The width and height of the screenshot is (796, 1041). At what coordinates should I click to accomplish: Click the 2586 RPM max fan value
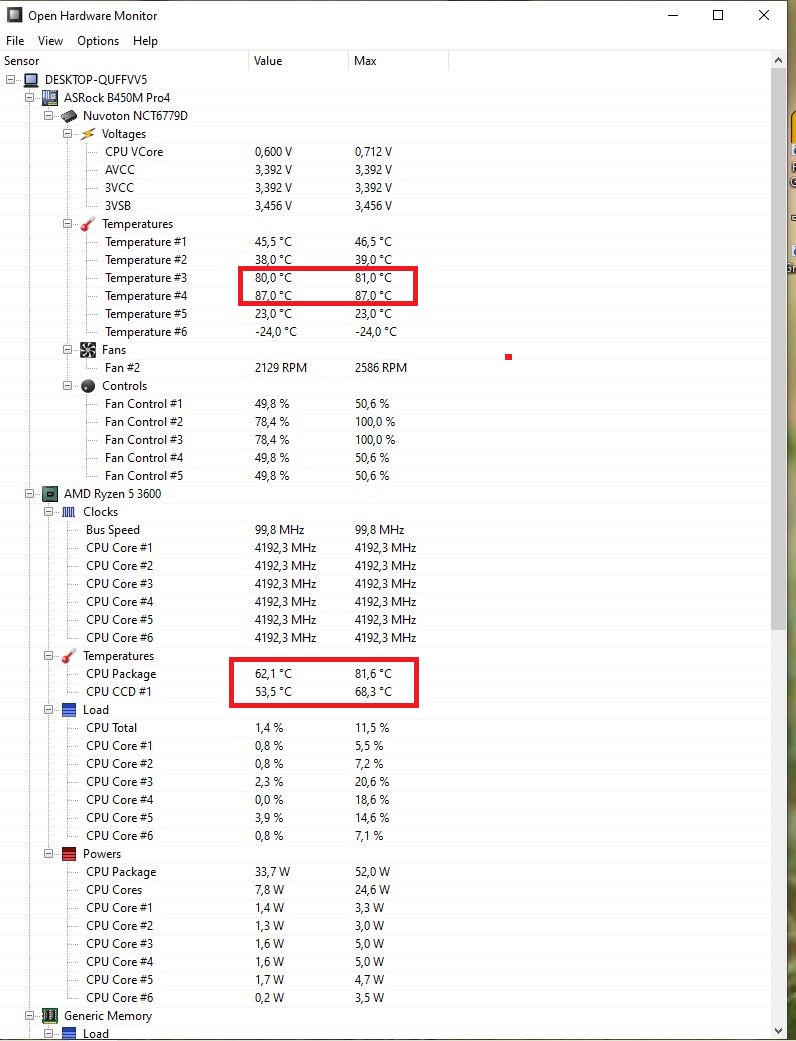pyautogui.click(x=380, y=368)
